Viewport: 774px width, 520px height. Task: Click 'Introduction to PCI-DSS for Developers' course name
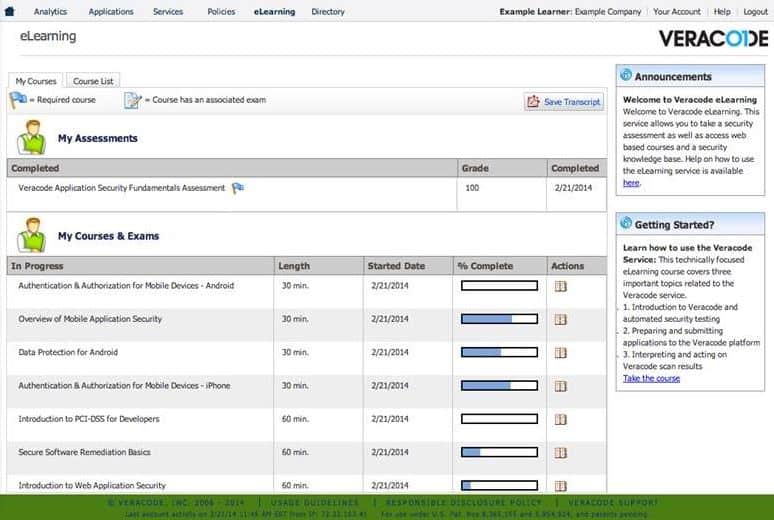coord(89,419)
